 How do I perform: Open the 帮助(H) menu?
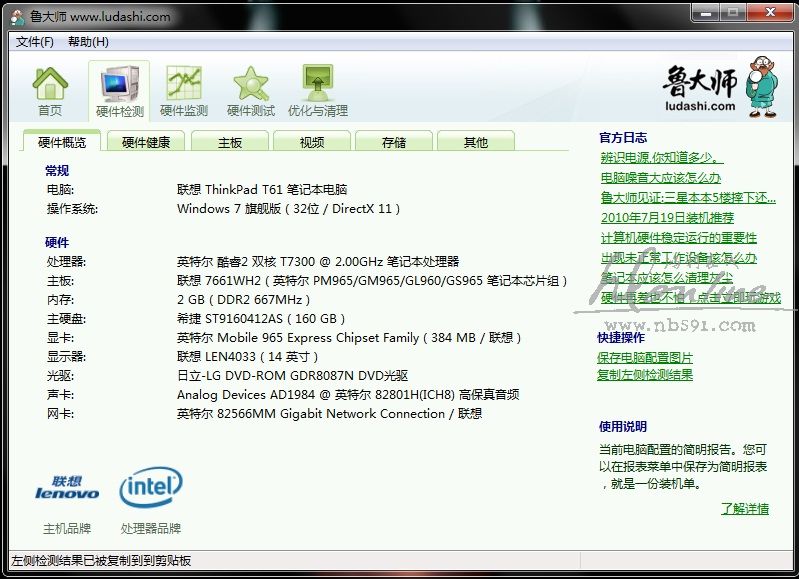point(88,42)
